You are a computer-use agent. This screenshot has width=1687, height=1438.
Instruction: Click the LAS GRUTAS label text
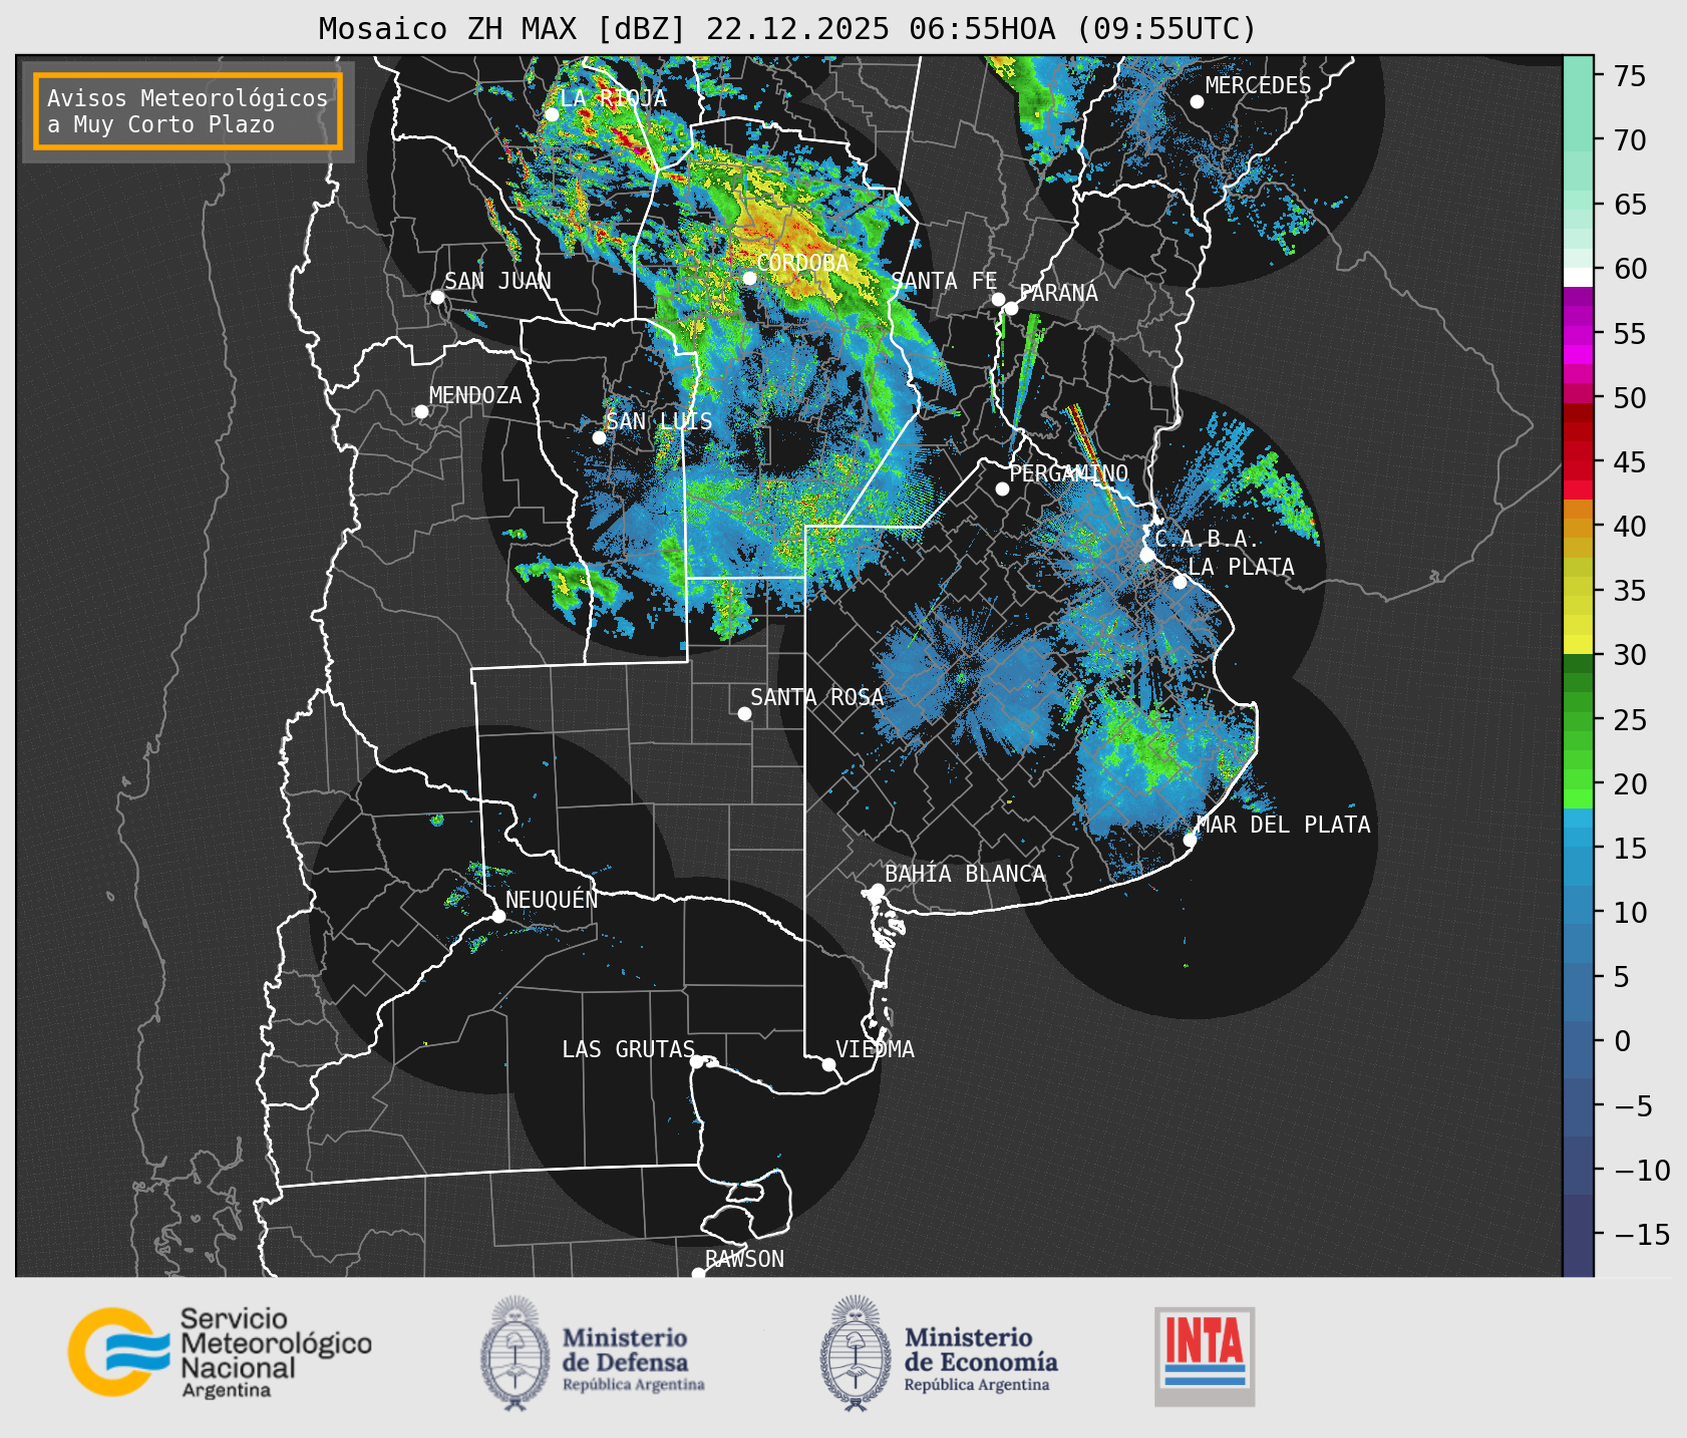[628, 1049]
